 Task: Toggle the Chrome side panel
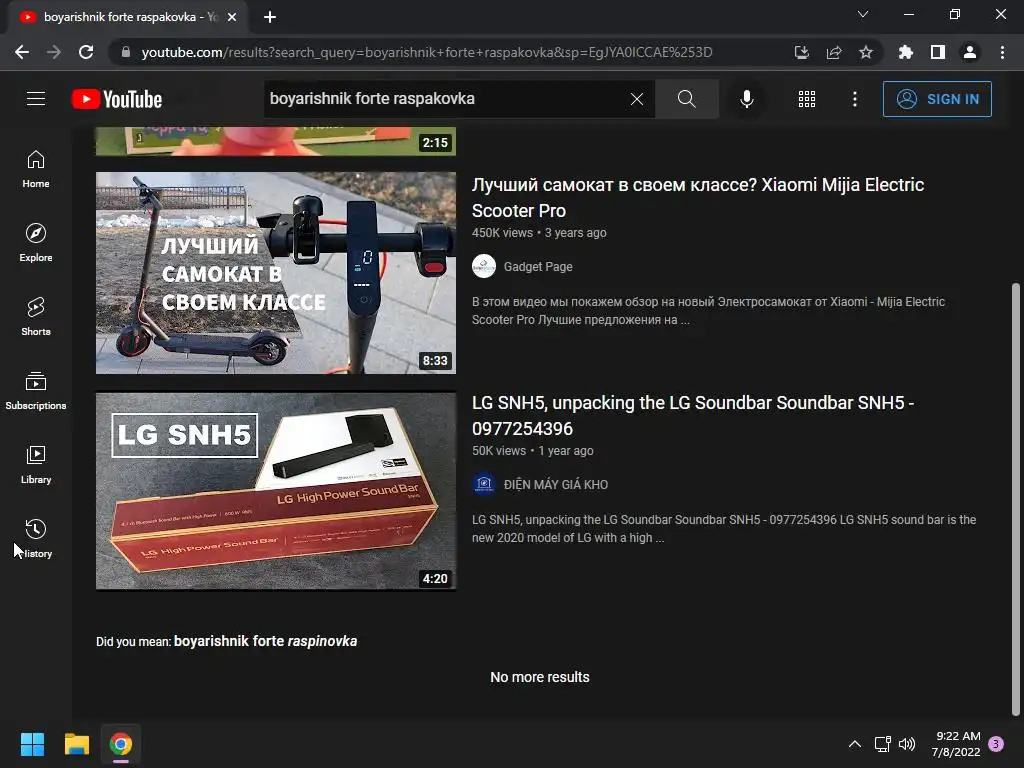pyautogui.click(x=937, y=52)
